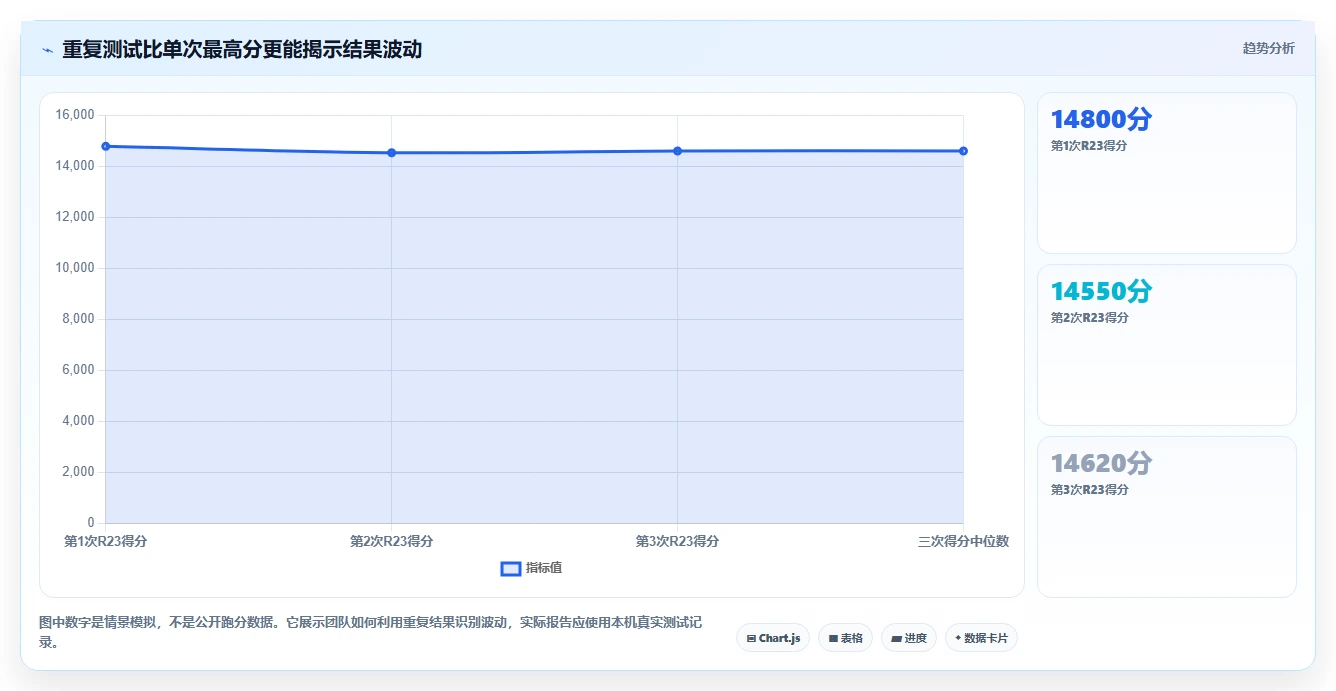Click the 第3次R23得分 x-axis label
The height and width of the screenshot is (691, 1336).
pos(677,541)
